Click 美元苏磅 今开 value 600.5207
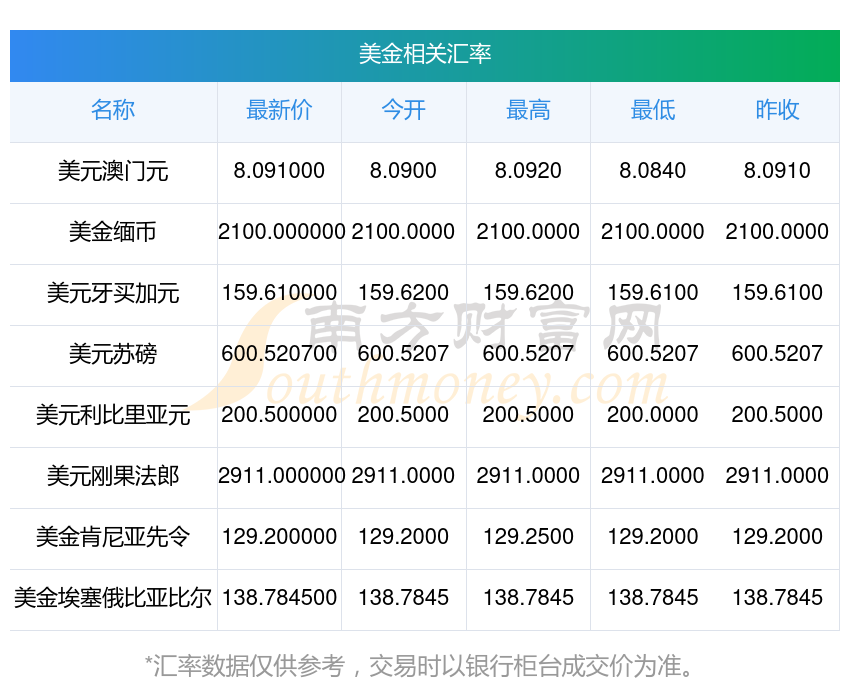Viewport: 850px width, 698px height. click(403, 354)
